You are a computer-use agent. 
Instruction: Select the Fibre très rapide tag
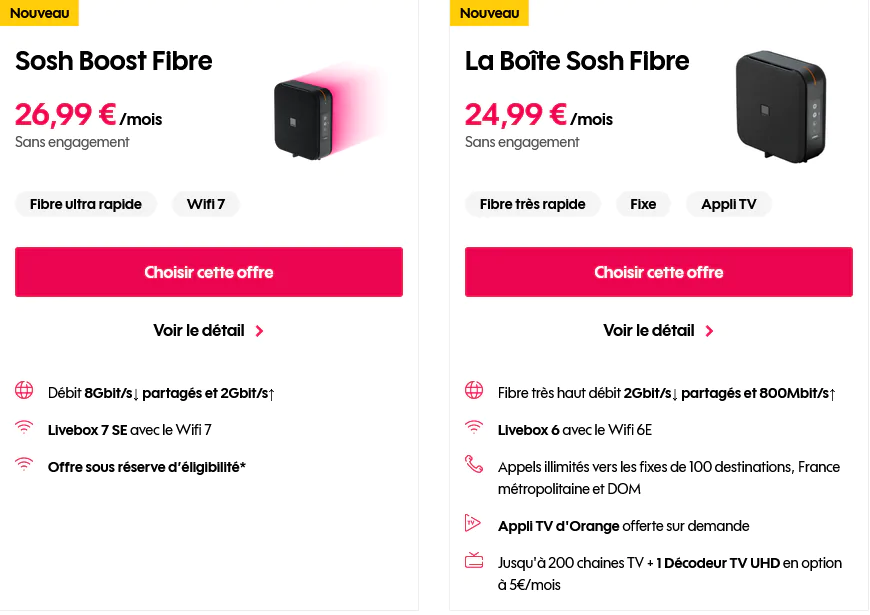click(532, 204)
